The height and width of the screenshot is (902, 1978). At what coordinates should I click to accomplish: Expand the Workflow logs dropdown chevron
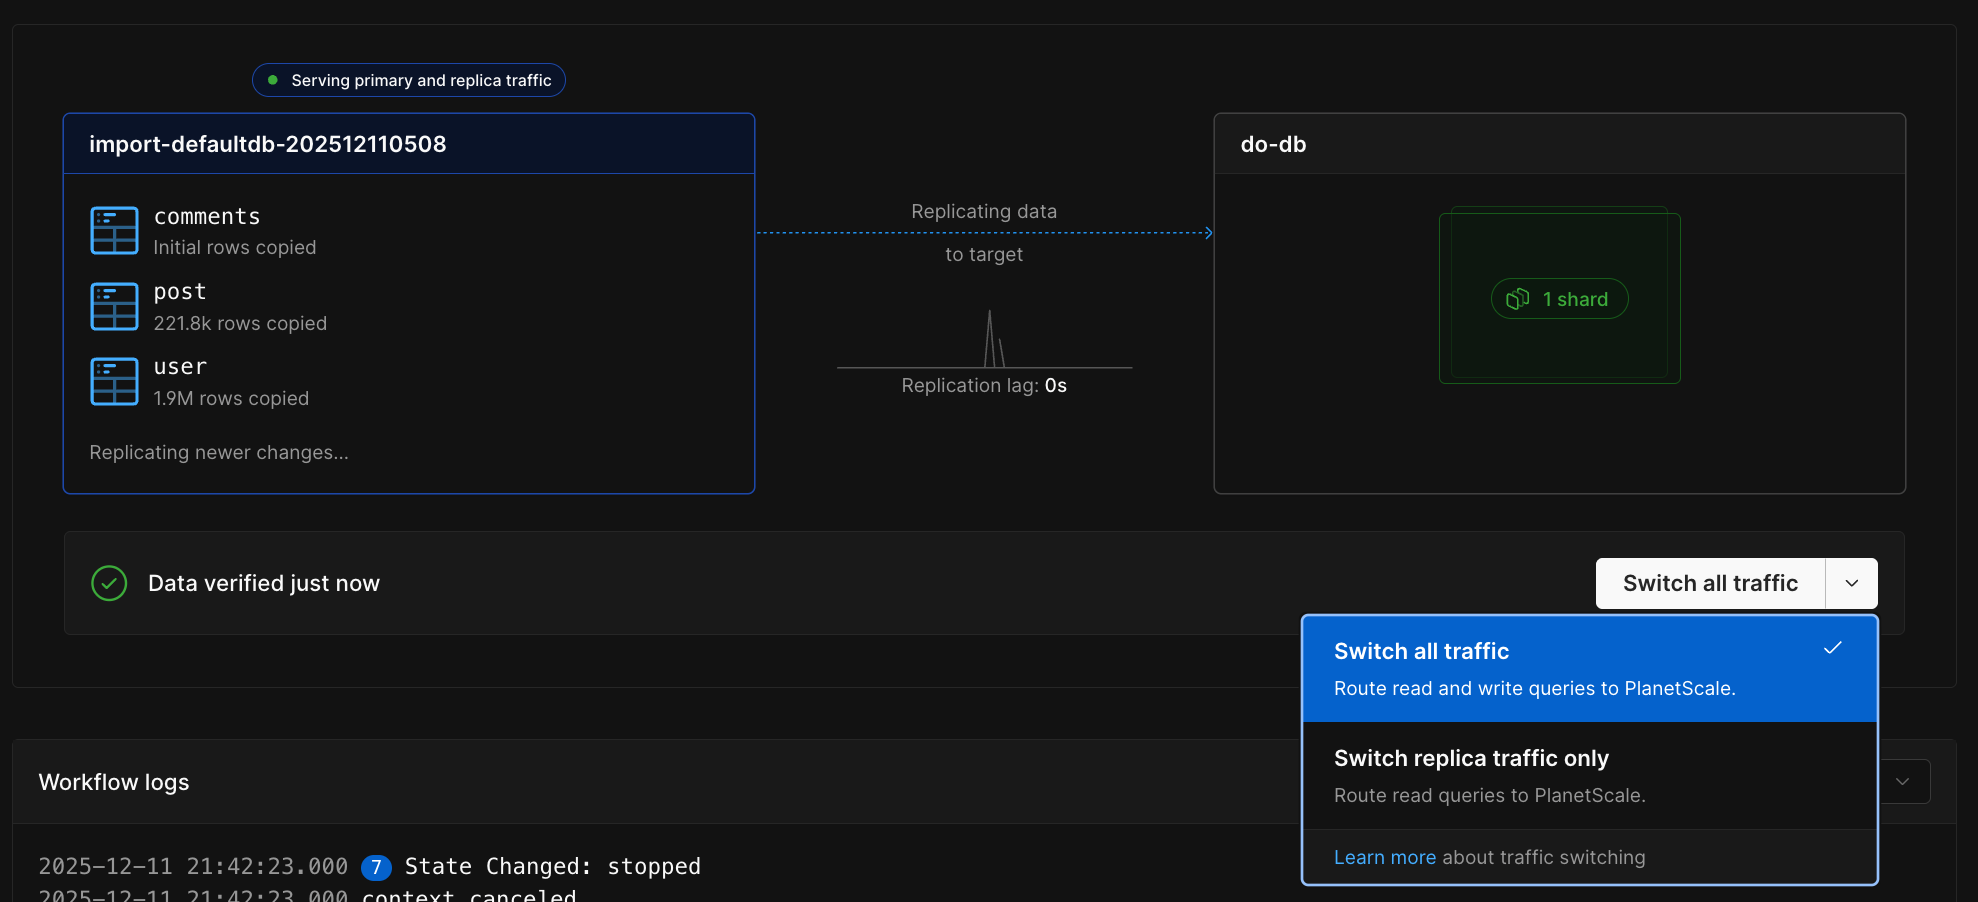pos(1902,782)
